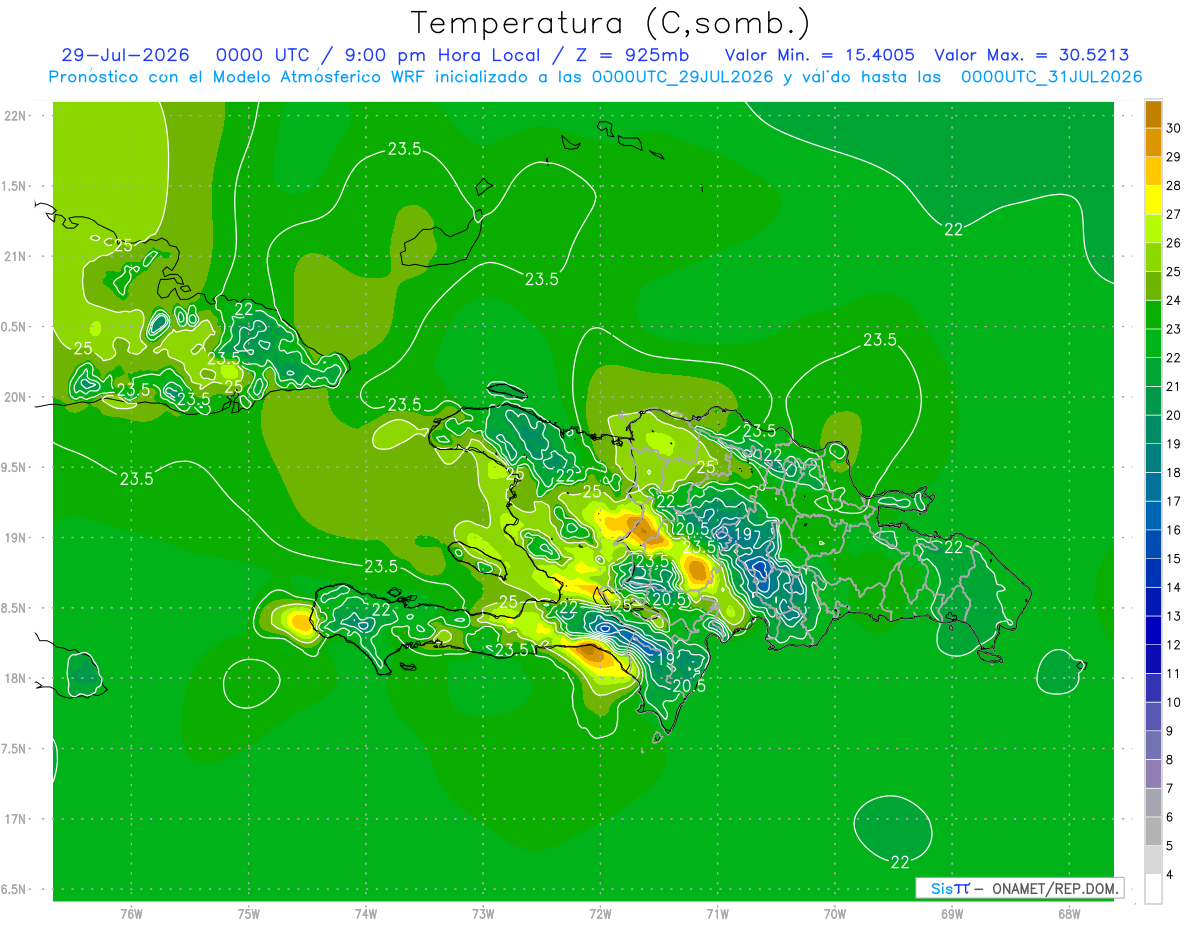Pick the purple legend swatch between 7 and 8
Viewport: 1200px width, 927px height.
coord(1153,774)
